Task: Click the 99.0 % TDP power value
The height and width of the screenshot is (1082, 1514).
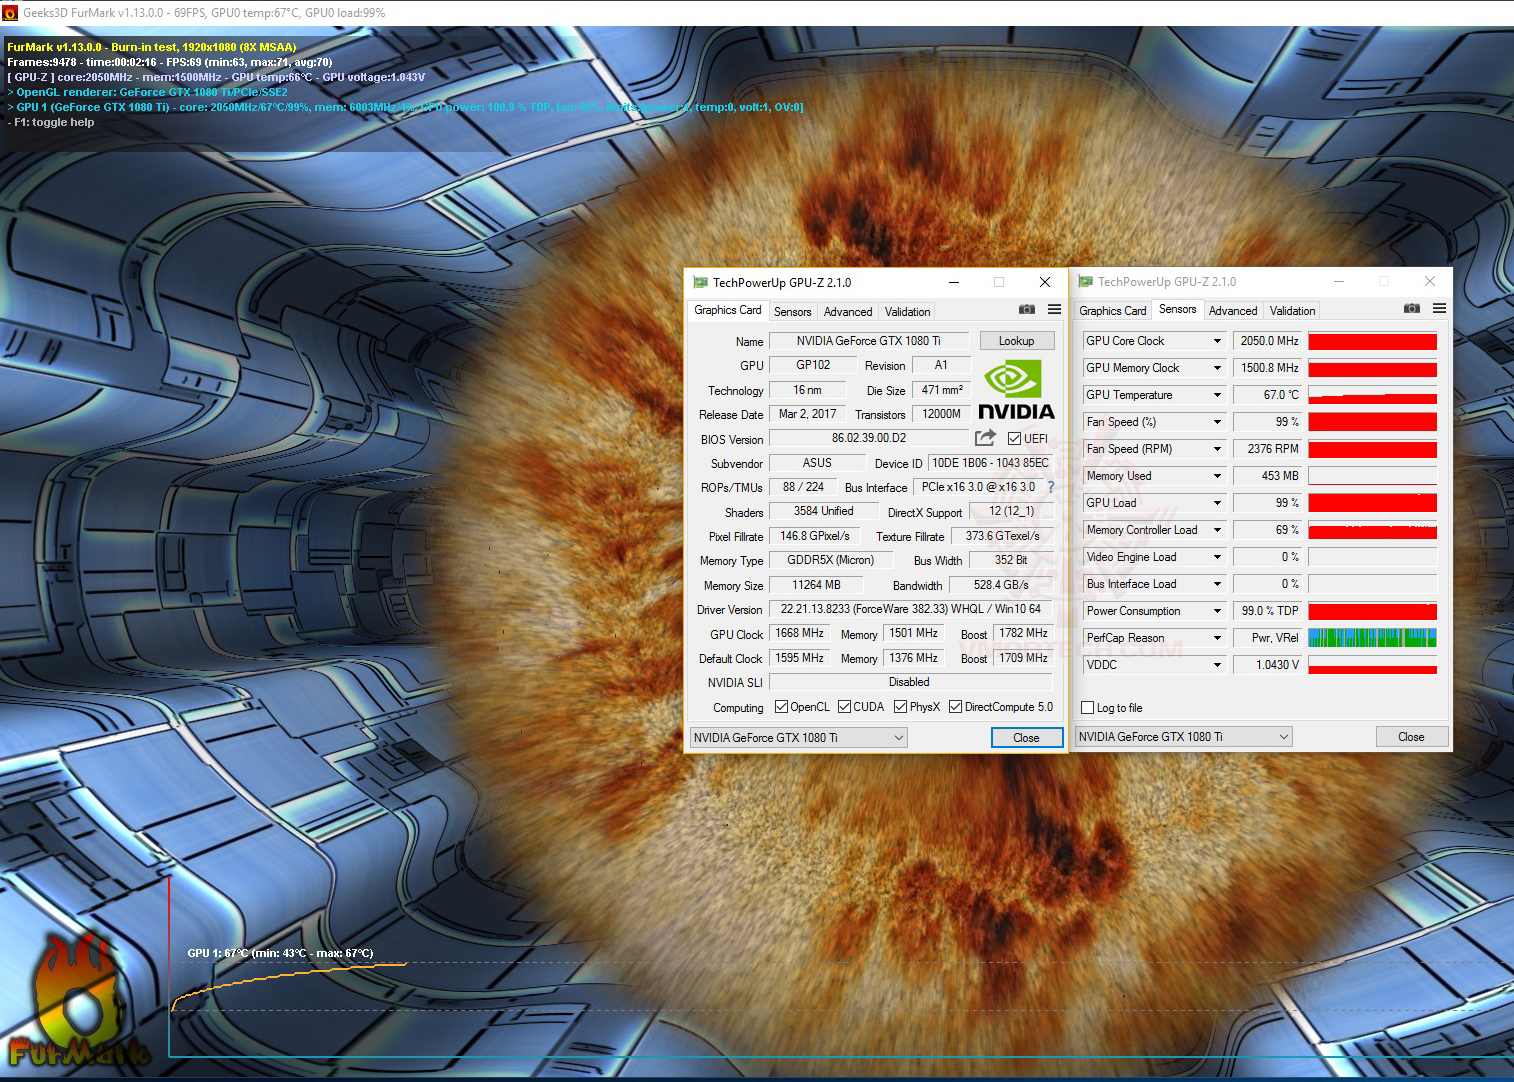Action: (x=1269, y=611)
